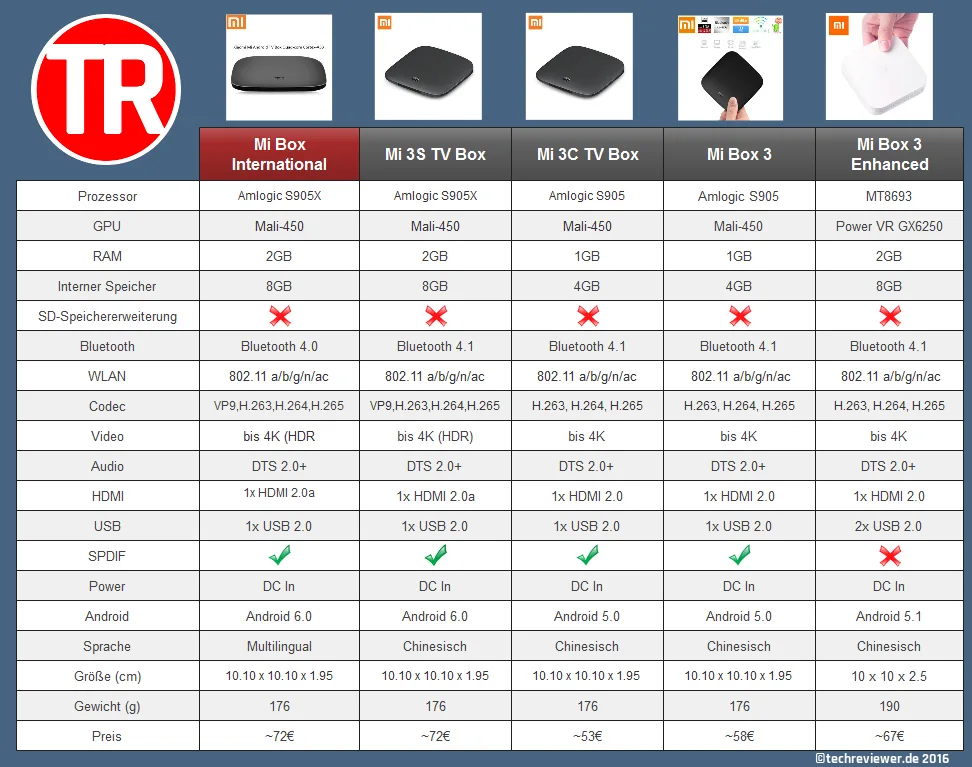Viewport: 972px width, 767px height.
Task: Click 1x HDMI 2.0a under Mi Box International
Action: [279, 493]
